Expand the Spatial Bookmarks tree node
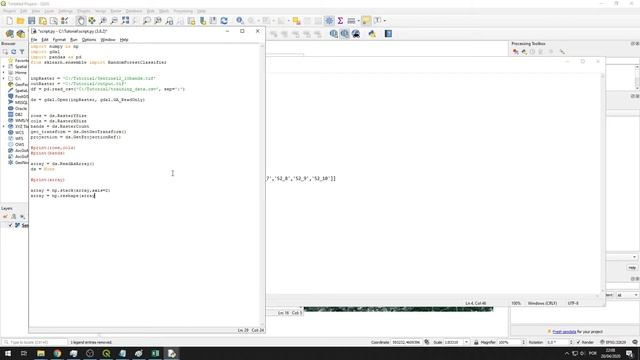Image resolution: width=640 pixels, height=360 pixels. [4, 67]
